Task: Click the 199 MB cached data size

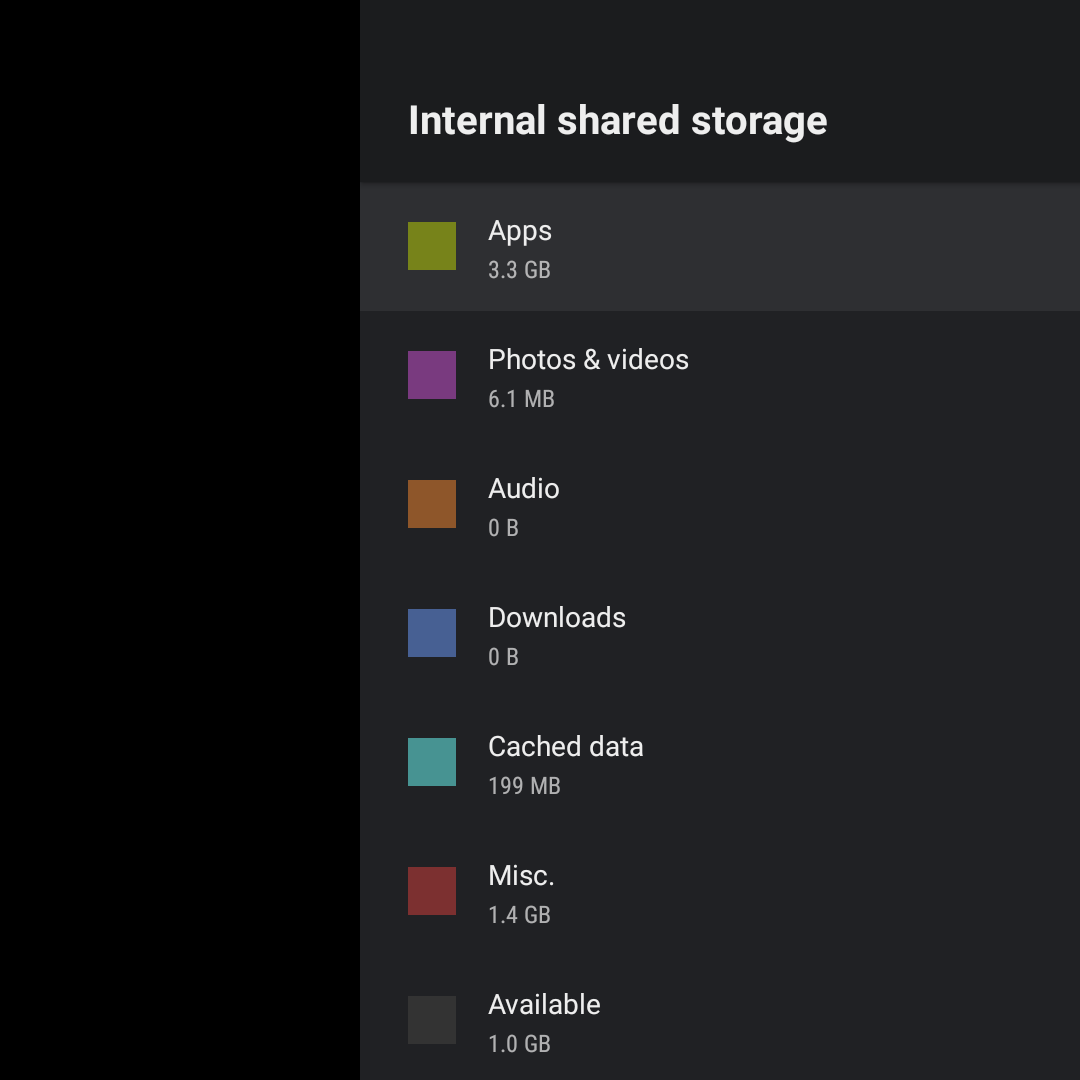Action: pyautogui.click(x=524, y=786)
